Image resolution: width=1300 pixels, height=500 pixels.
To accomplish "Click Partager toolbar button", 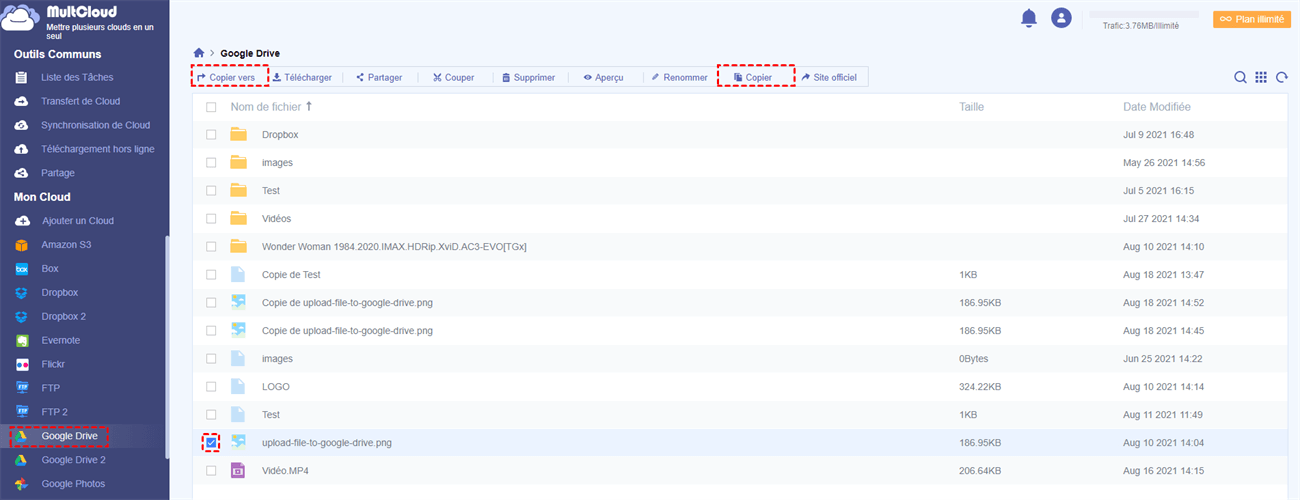I will pyautogui.click(x=379, y=77).
